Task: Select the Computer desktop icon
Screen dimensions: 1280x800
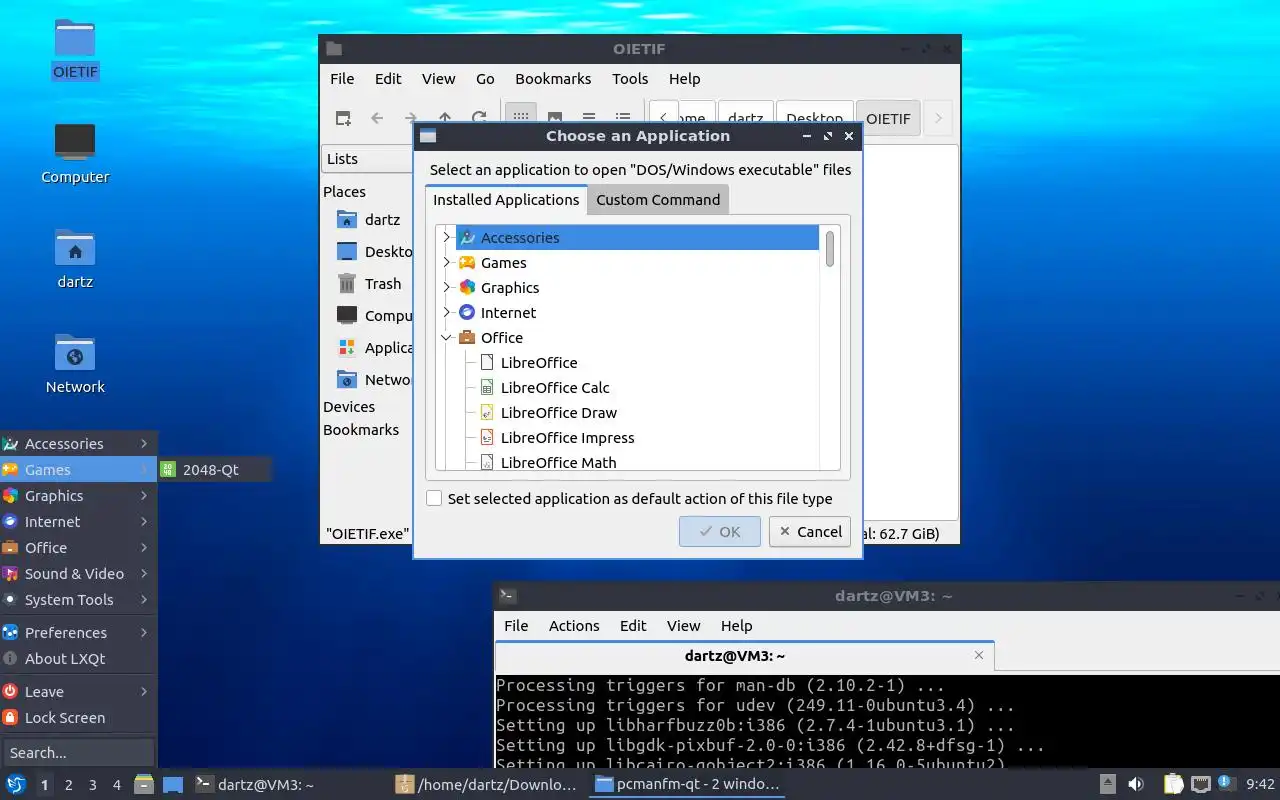Action: coord(75,154)
